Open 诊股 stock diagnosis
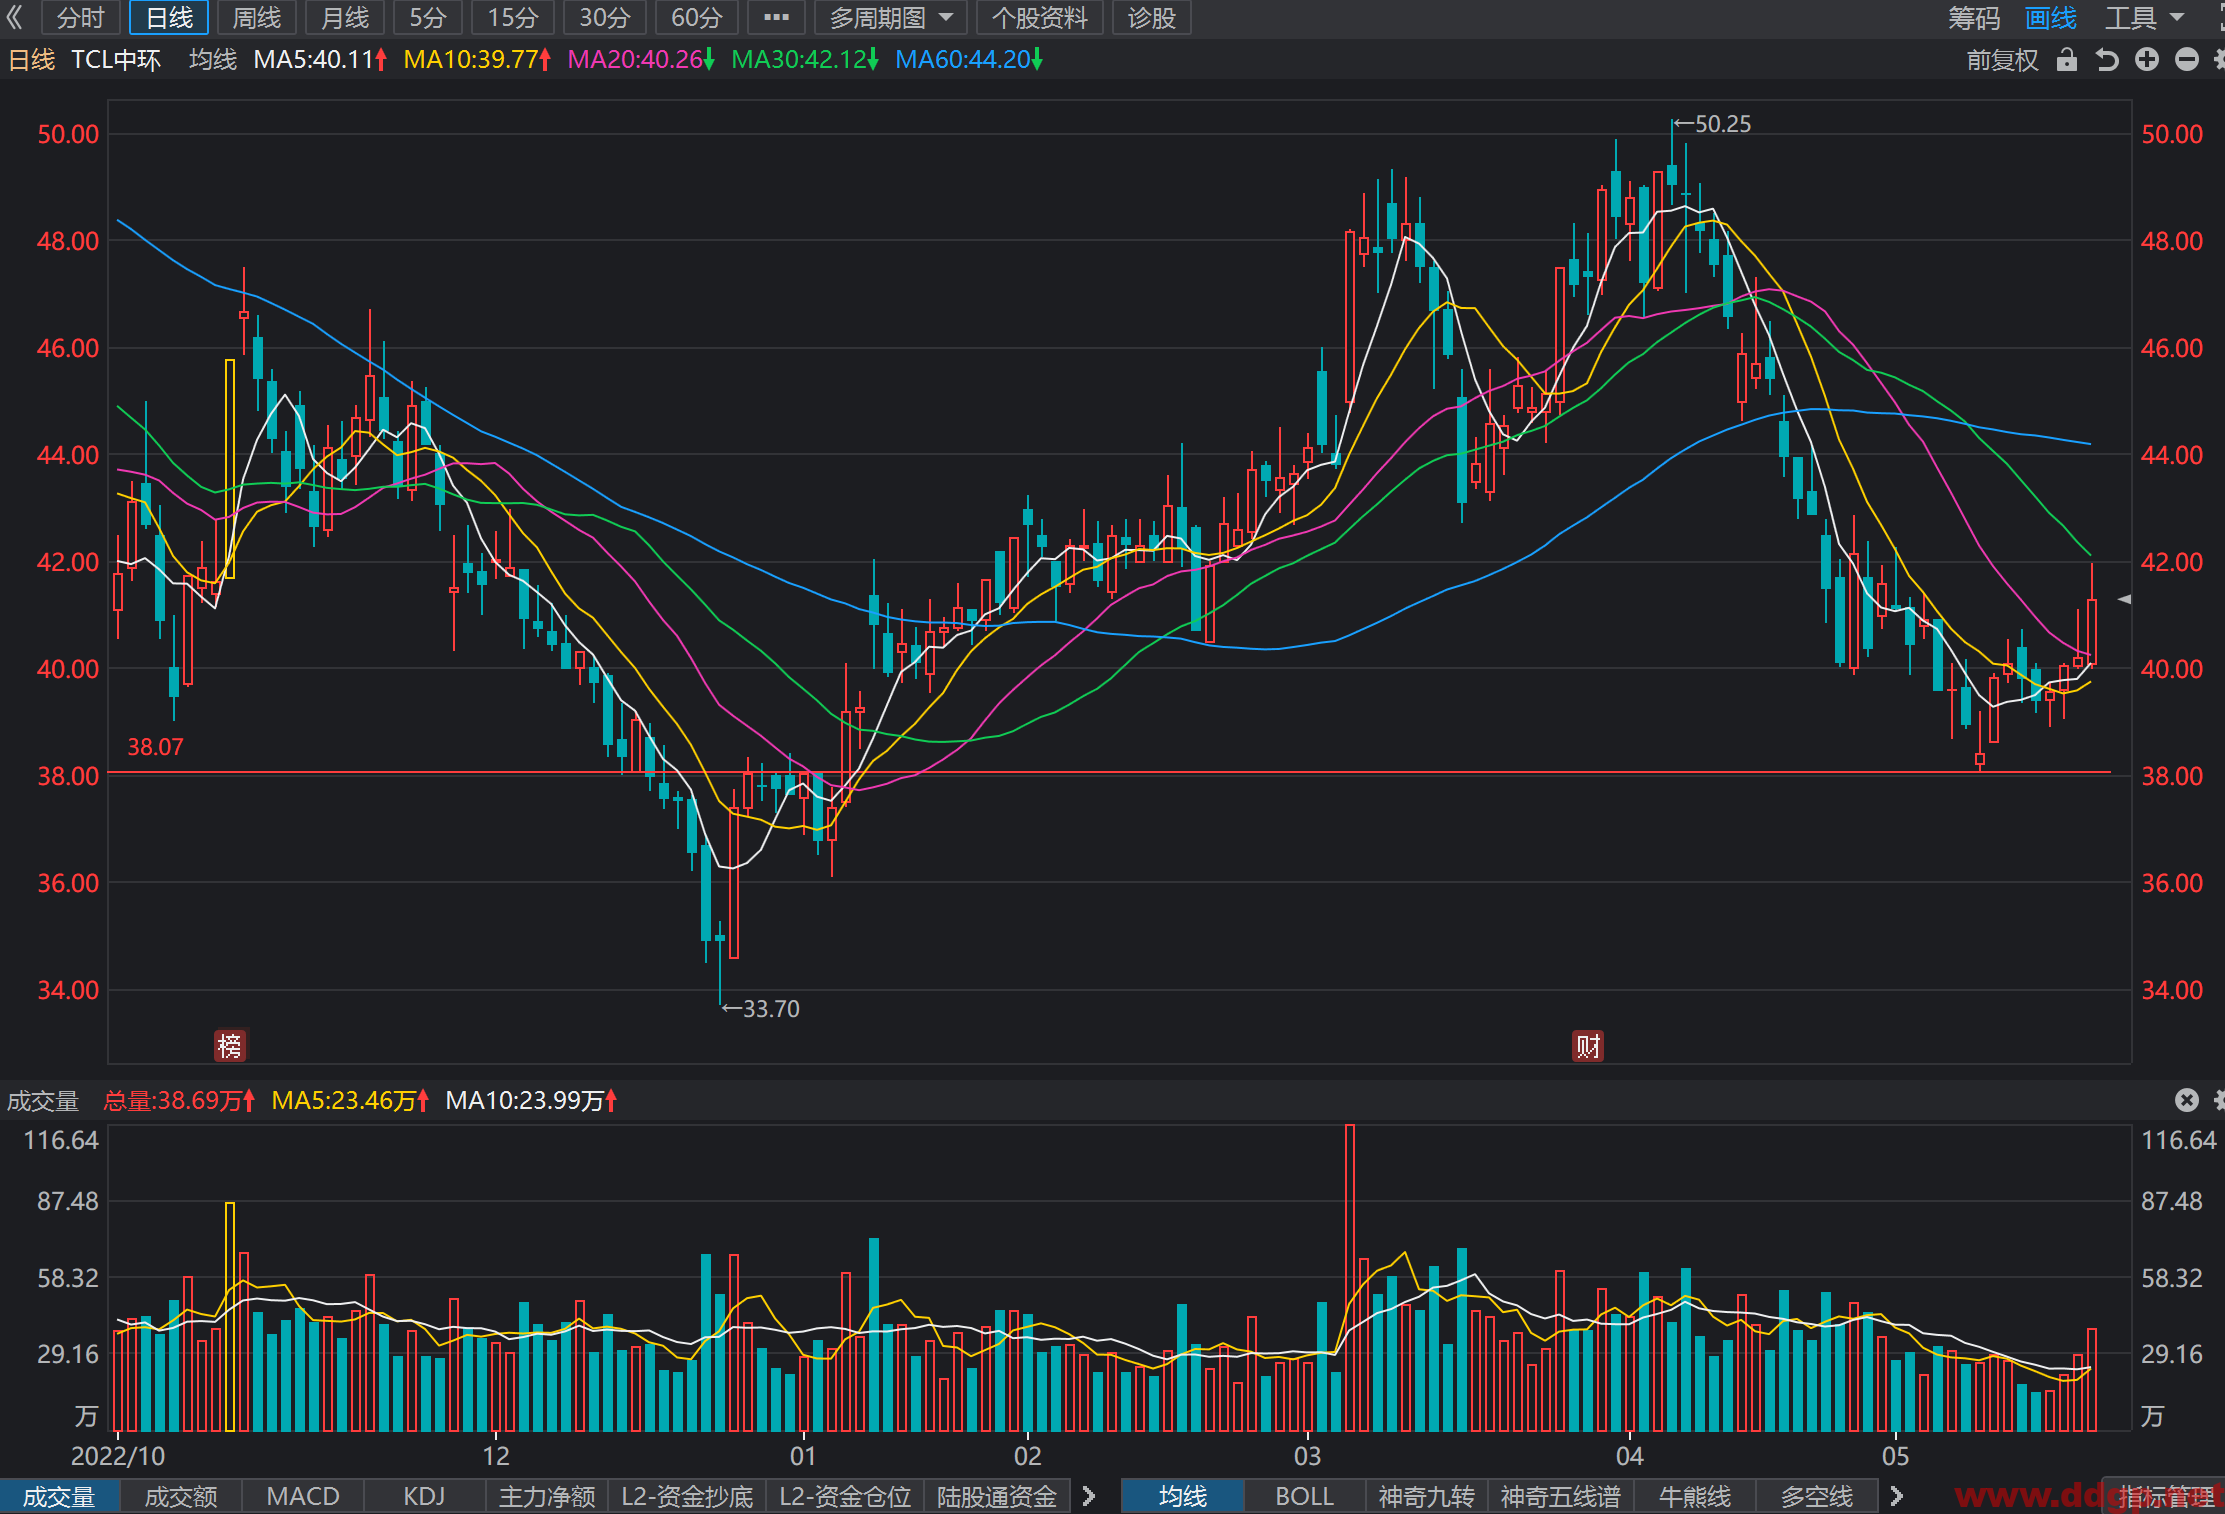The width and height of the screenshot is (2225, 1514). tap(1152, 17)
